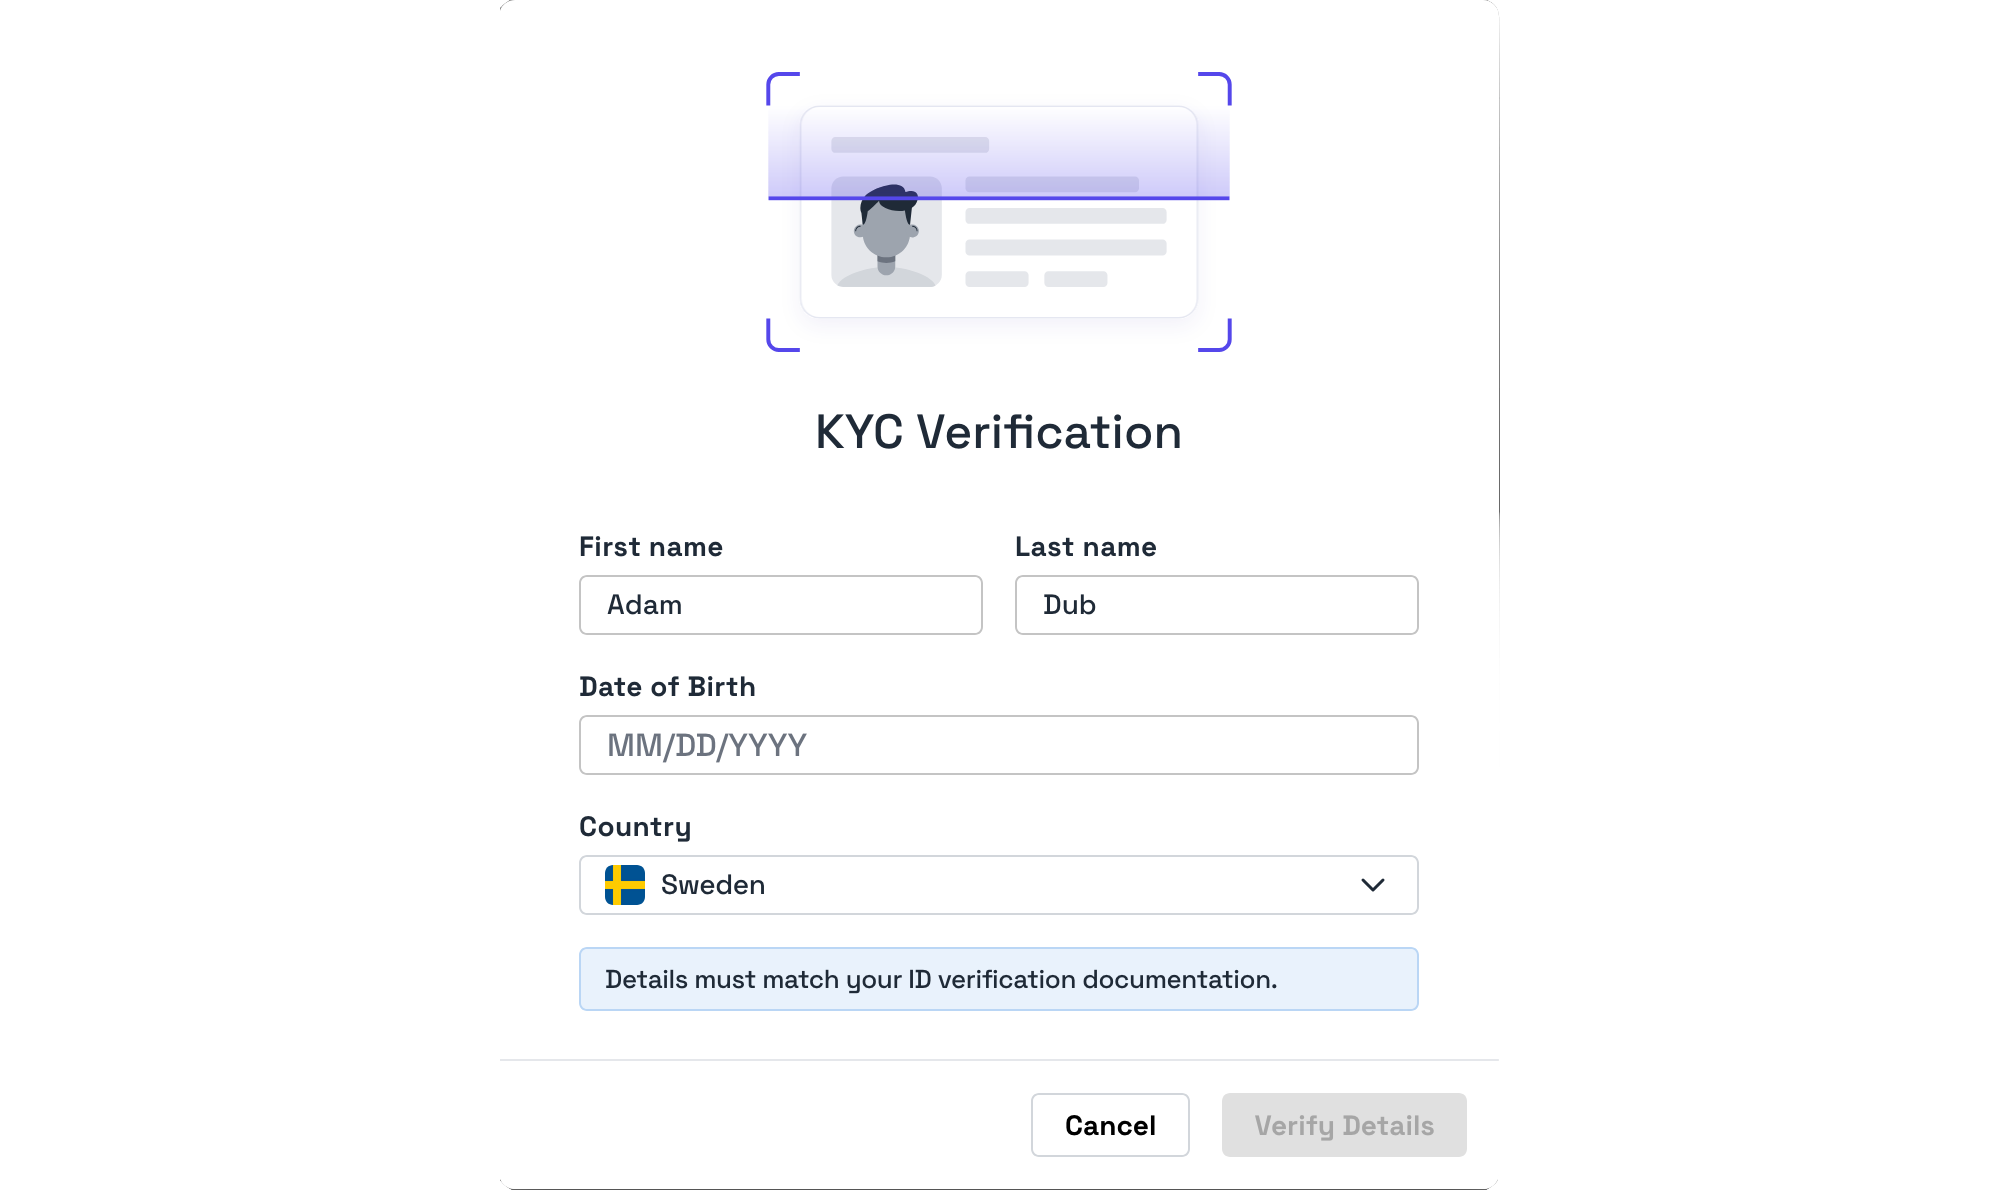Click the Date of Birth MM/DD/YYYY field
2000x1190 pixels.
tap(998, 745)
